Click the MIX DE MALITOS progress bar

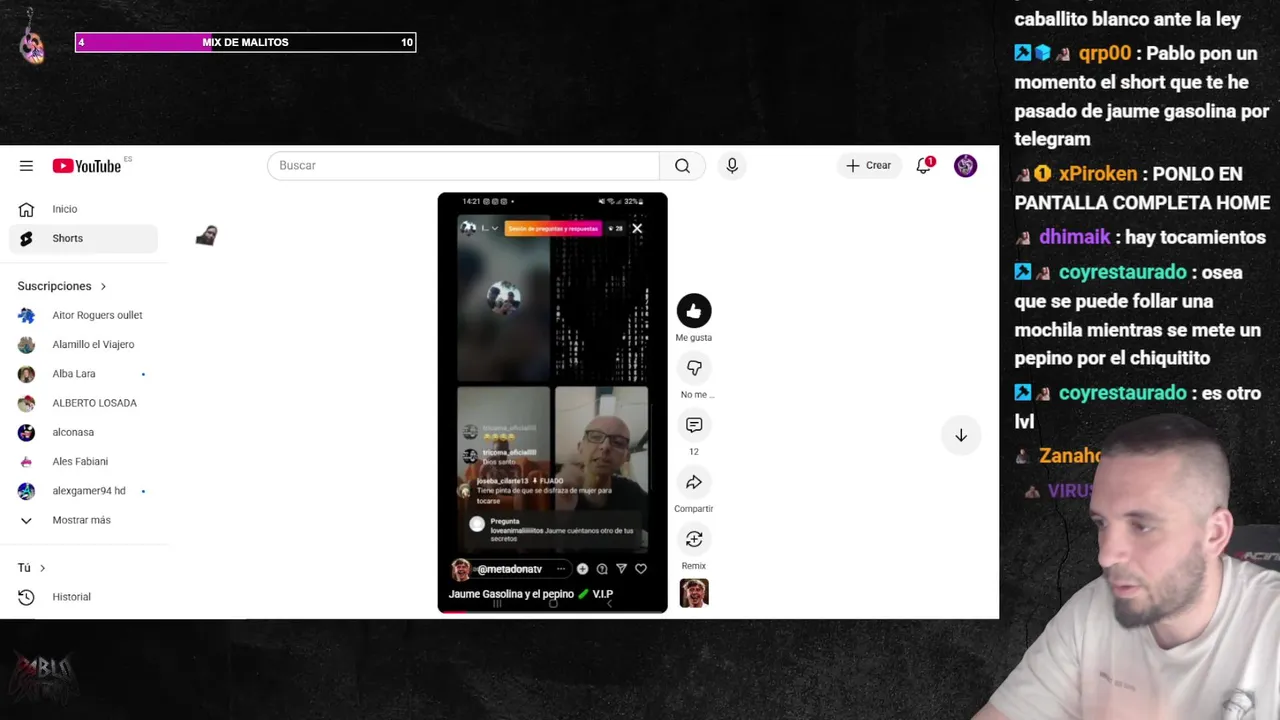245,42
